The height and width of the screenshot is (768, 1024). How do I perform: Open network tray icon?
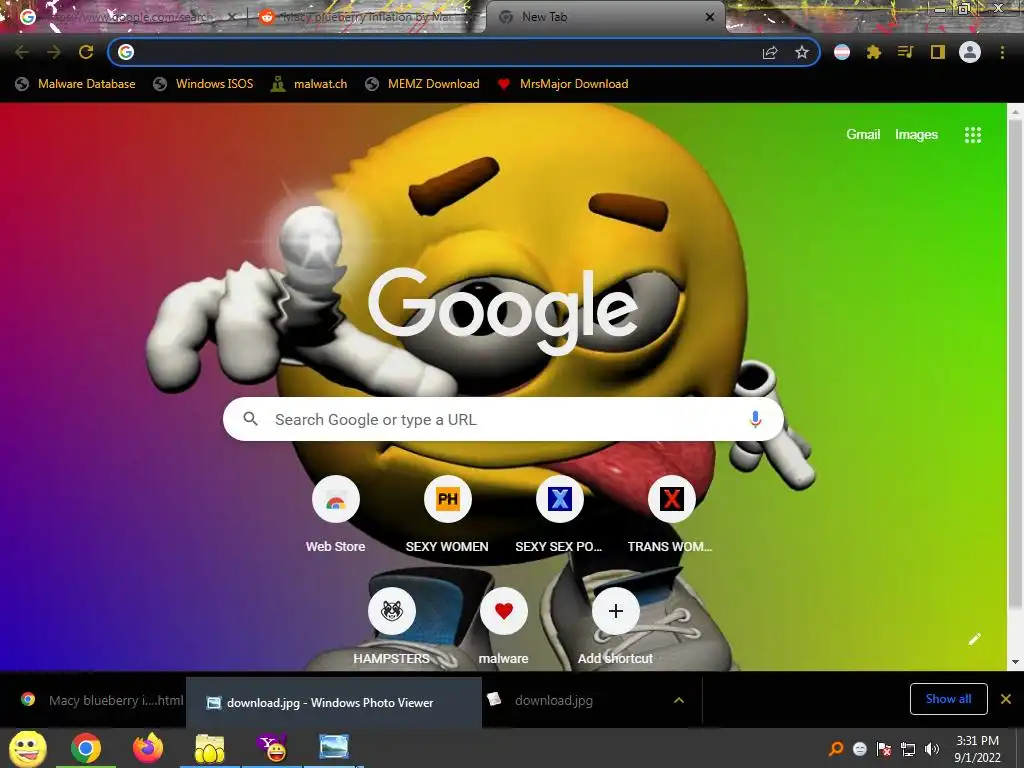[908, 748]
